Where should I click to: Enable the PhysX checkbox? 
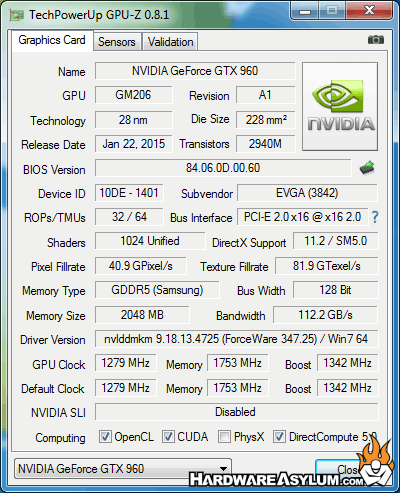tap(224, 437)
